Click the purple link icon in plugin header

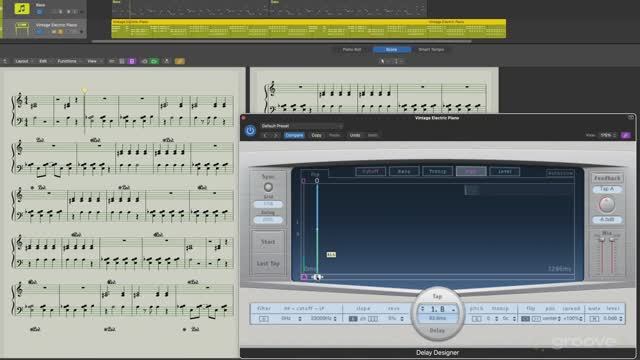click(626, 135)
